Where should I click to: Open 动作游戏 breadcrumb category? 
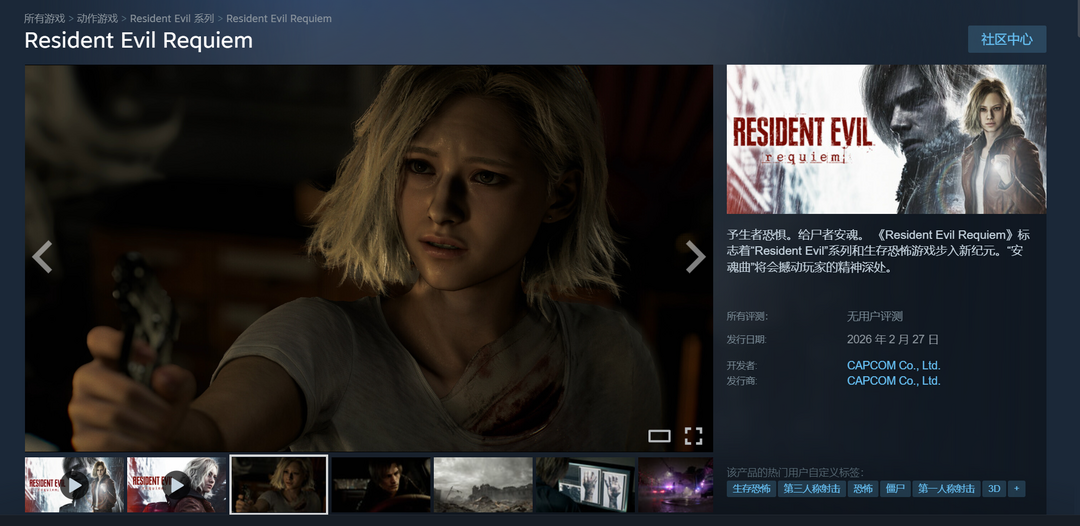click(x=97, y=19)
